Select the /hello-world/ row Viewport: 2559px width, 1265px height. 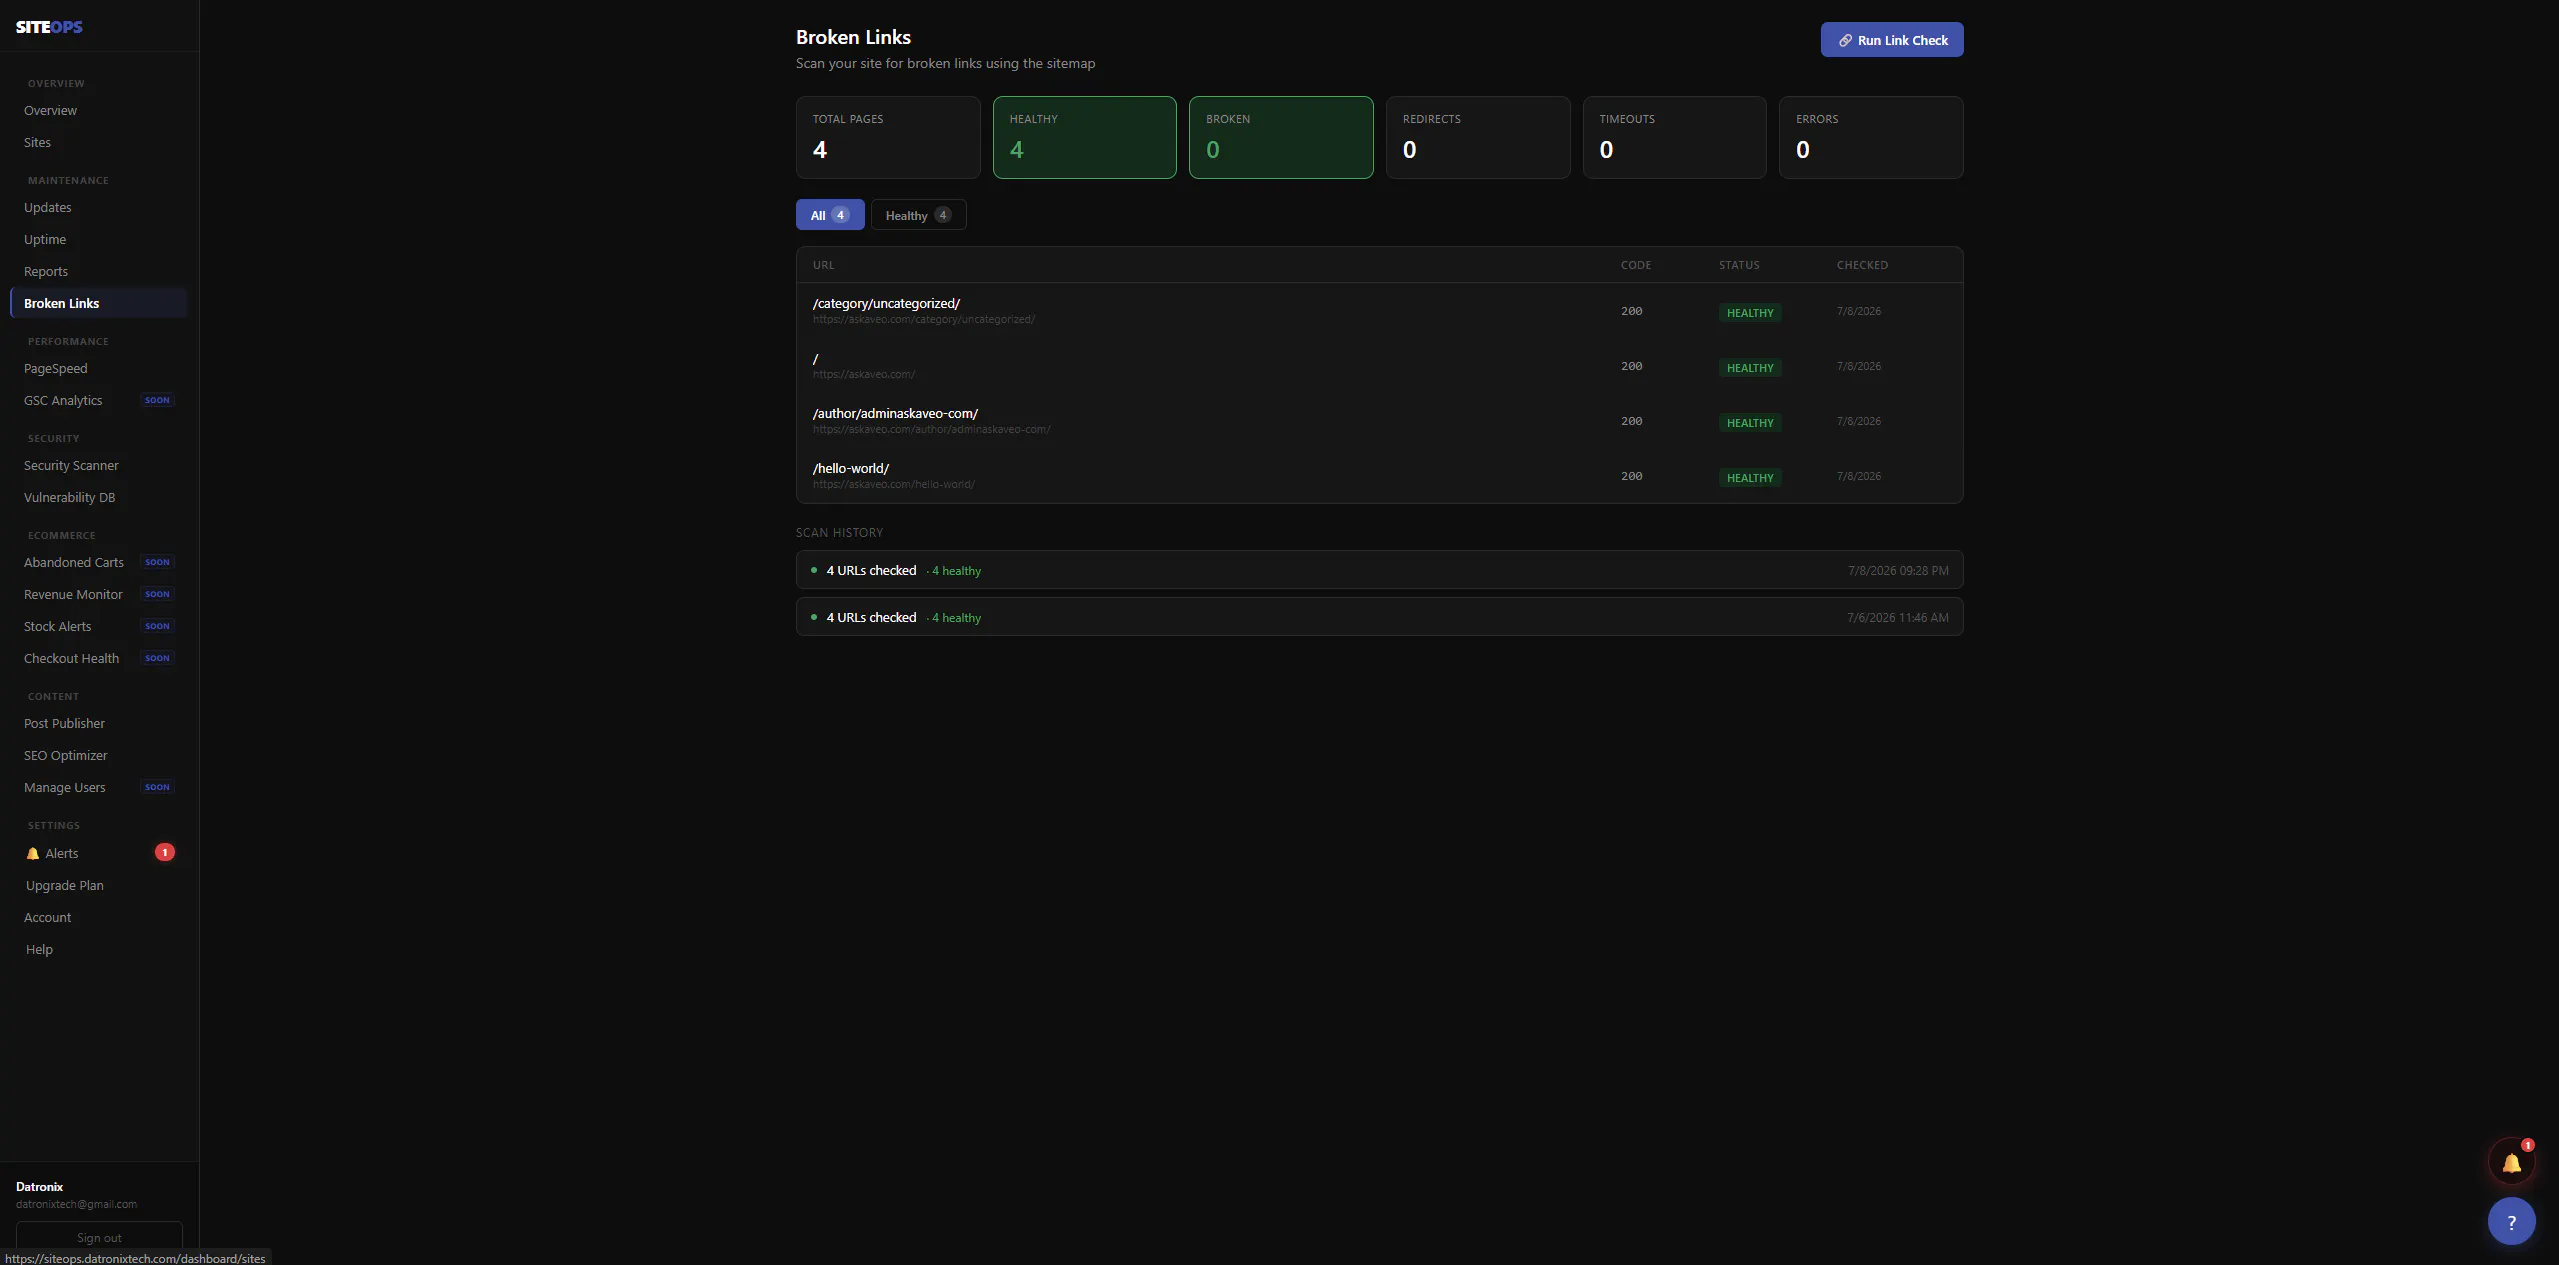(x=1379, y=476)
